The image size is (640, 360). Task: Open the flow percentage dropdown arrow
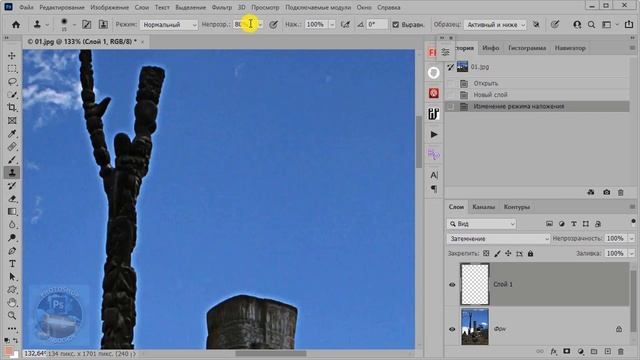(331, 25)
